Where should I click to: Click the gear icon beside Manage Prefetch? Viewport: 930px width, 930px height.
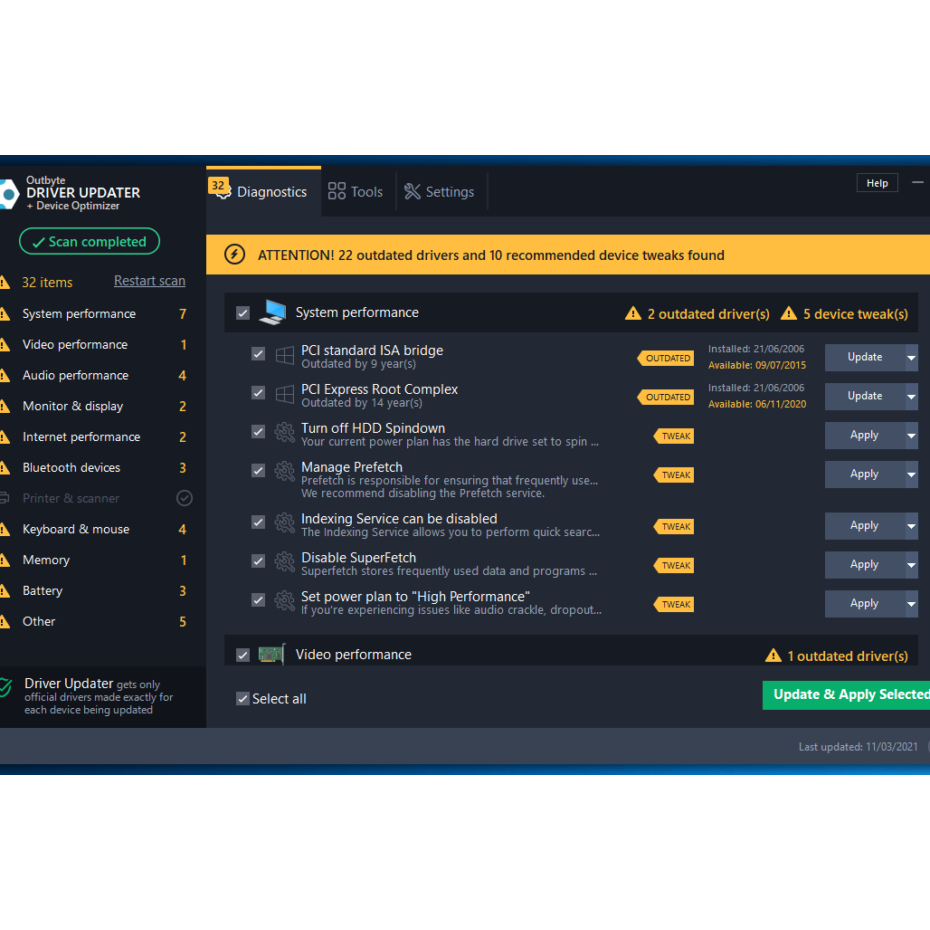click(x=285, y=472)
